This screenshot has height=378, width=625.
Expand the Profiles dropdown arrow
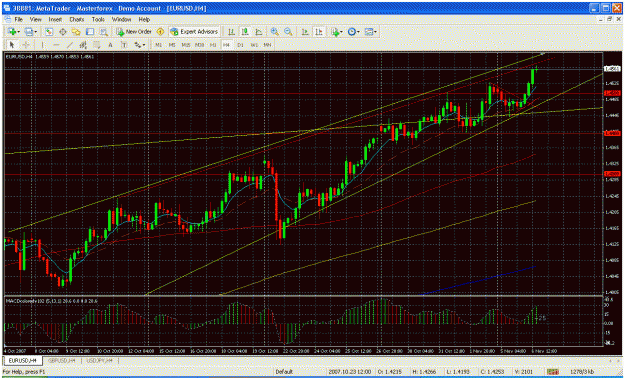(x=35, y=32)
